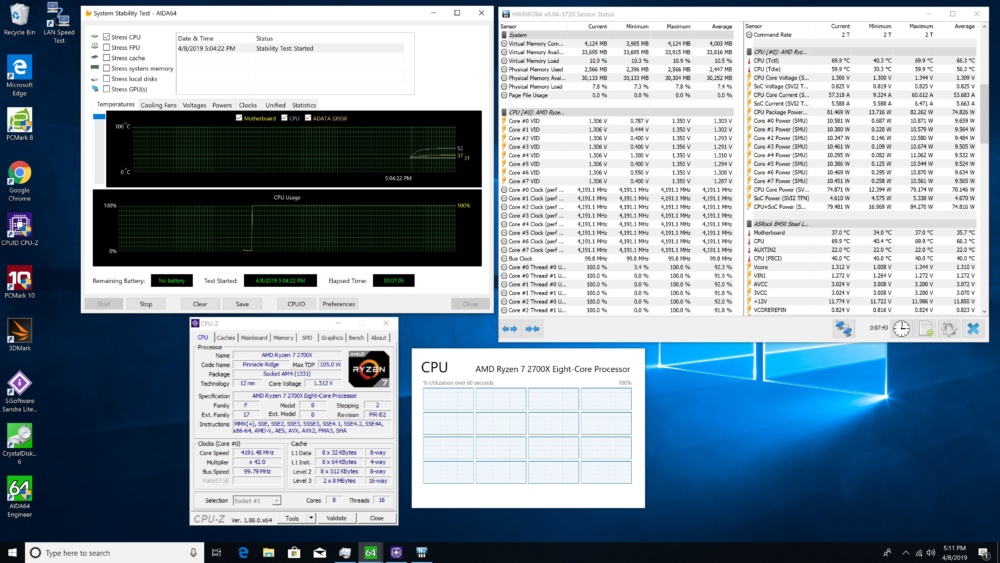
Task: Click HWiNFO network remote connection icon
Action: (x=844, y=328)
